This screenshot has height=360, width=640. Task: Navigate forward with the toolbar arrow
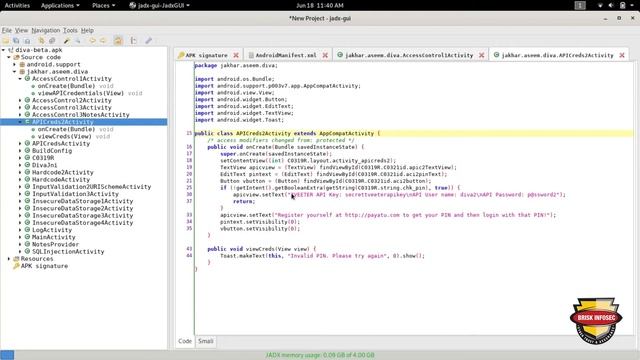point(103,40)
